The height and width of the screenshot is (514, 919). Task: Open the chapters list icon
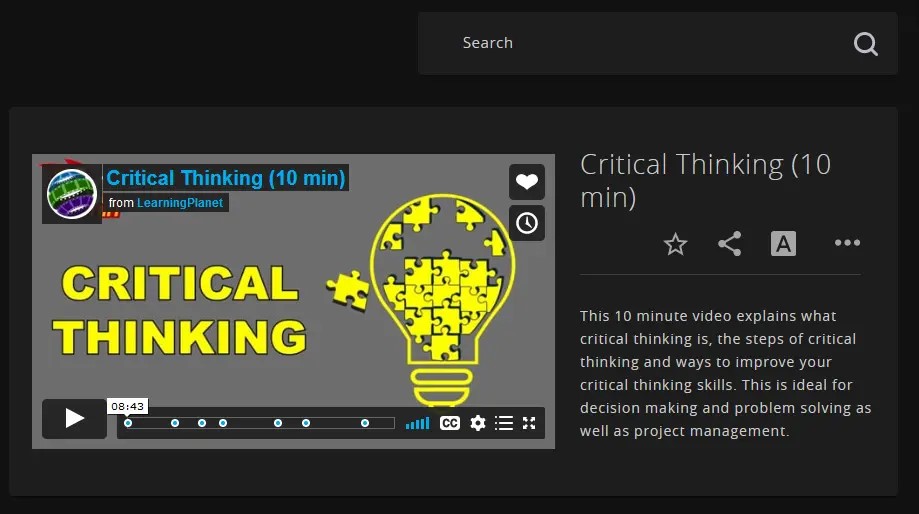coord(504,423)
